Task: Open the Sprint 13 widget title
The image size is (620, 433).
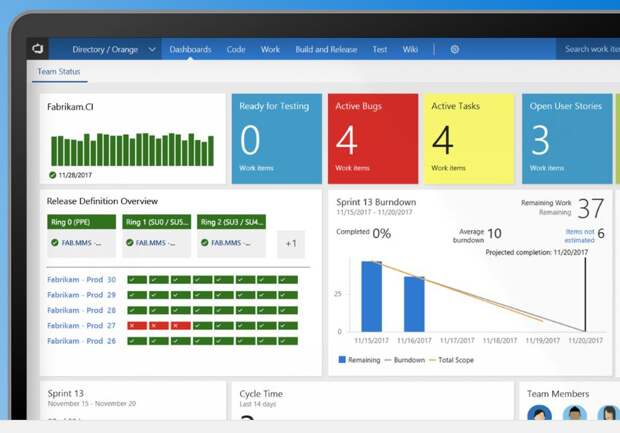Action: pos(65,393)
